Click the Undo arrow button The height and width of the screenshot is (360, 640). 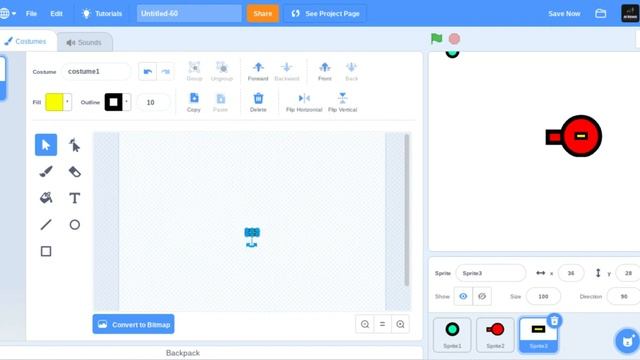[x=147, y=72]
